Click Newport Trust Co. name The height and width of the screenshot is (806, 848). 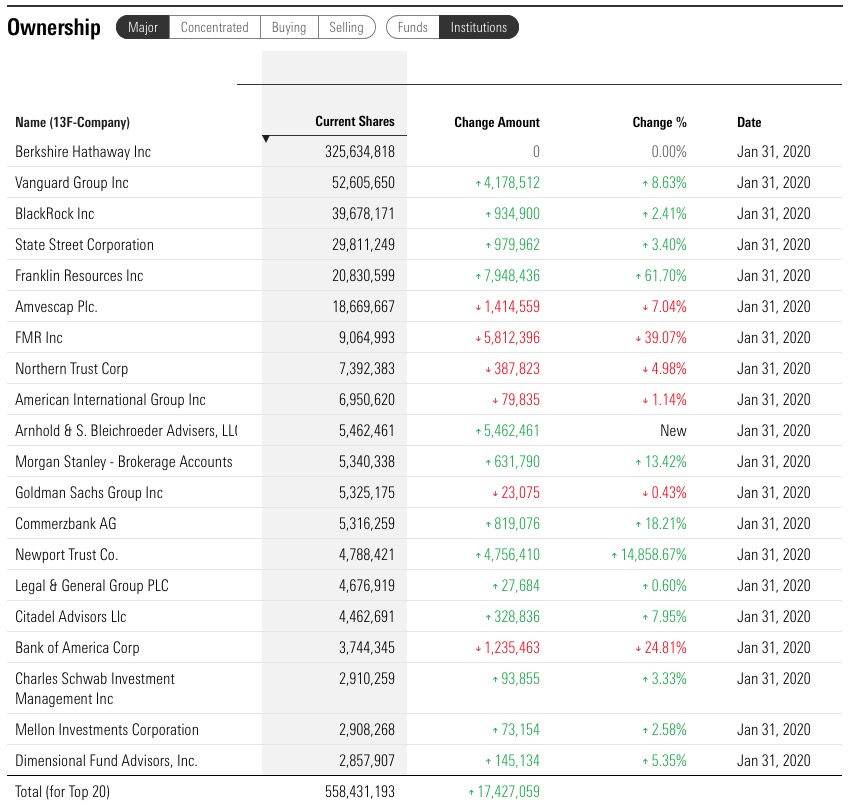pyautogui.click(x=66, y=555)
